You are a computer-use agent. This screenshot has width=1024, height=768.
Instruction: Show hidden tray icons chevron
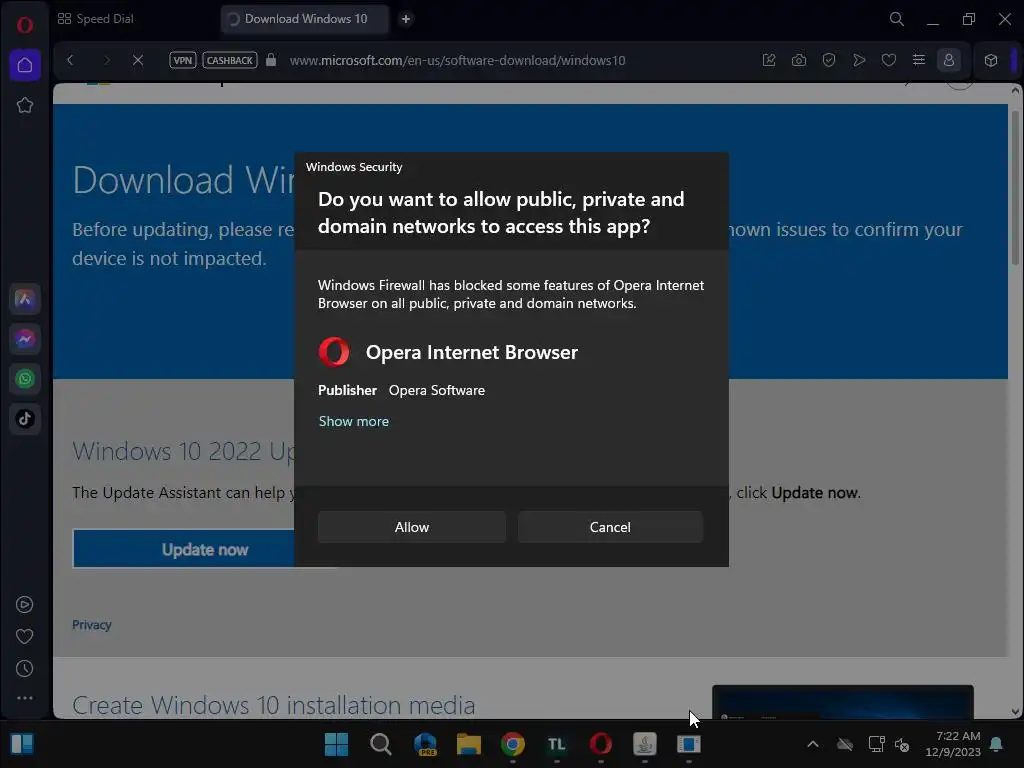[812, 744]
